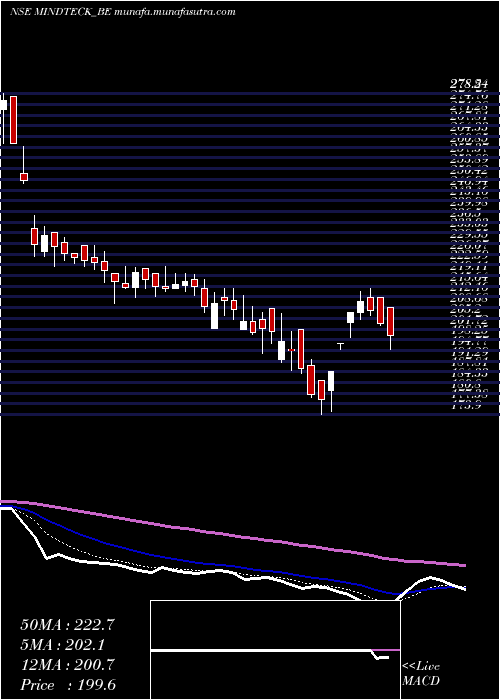
Task: Click the purple 50MA moving average line
Action: [x=233, y=535]
